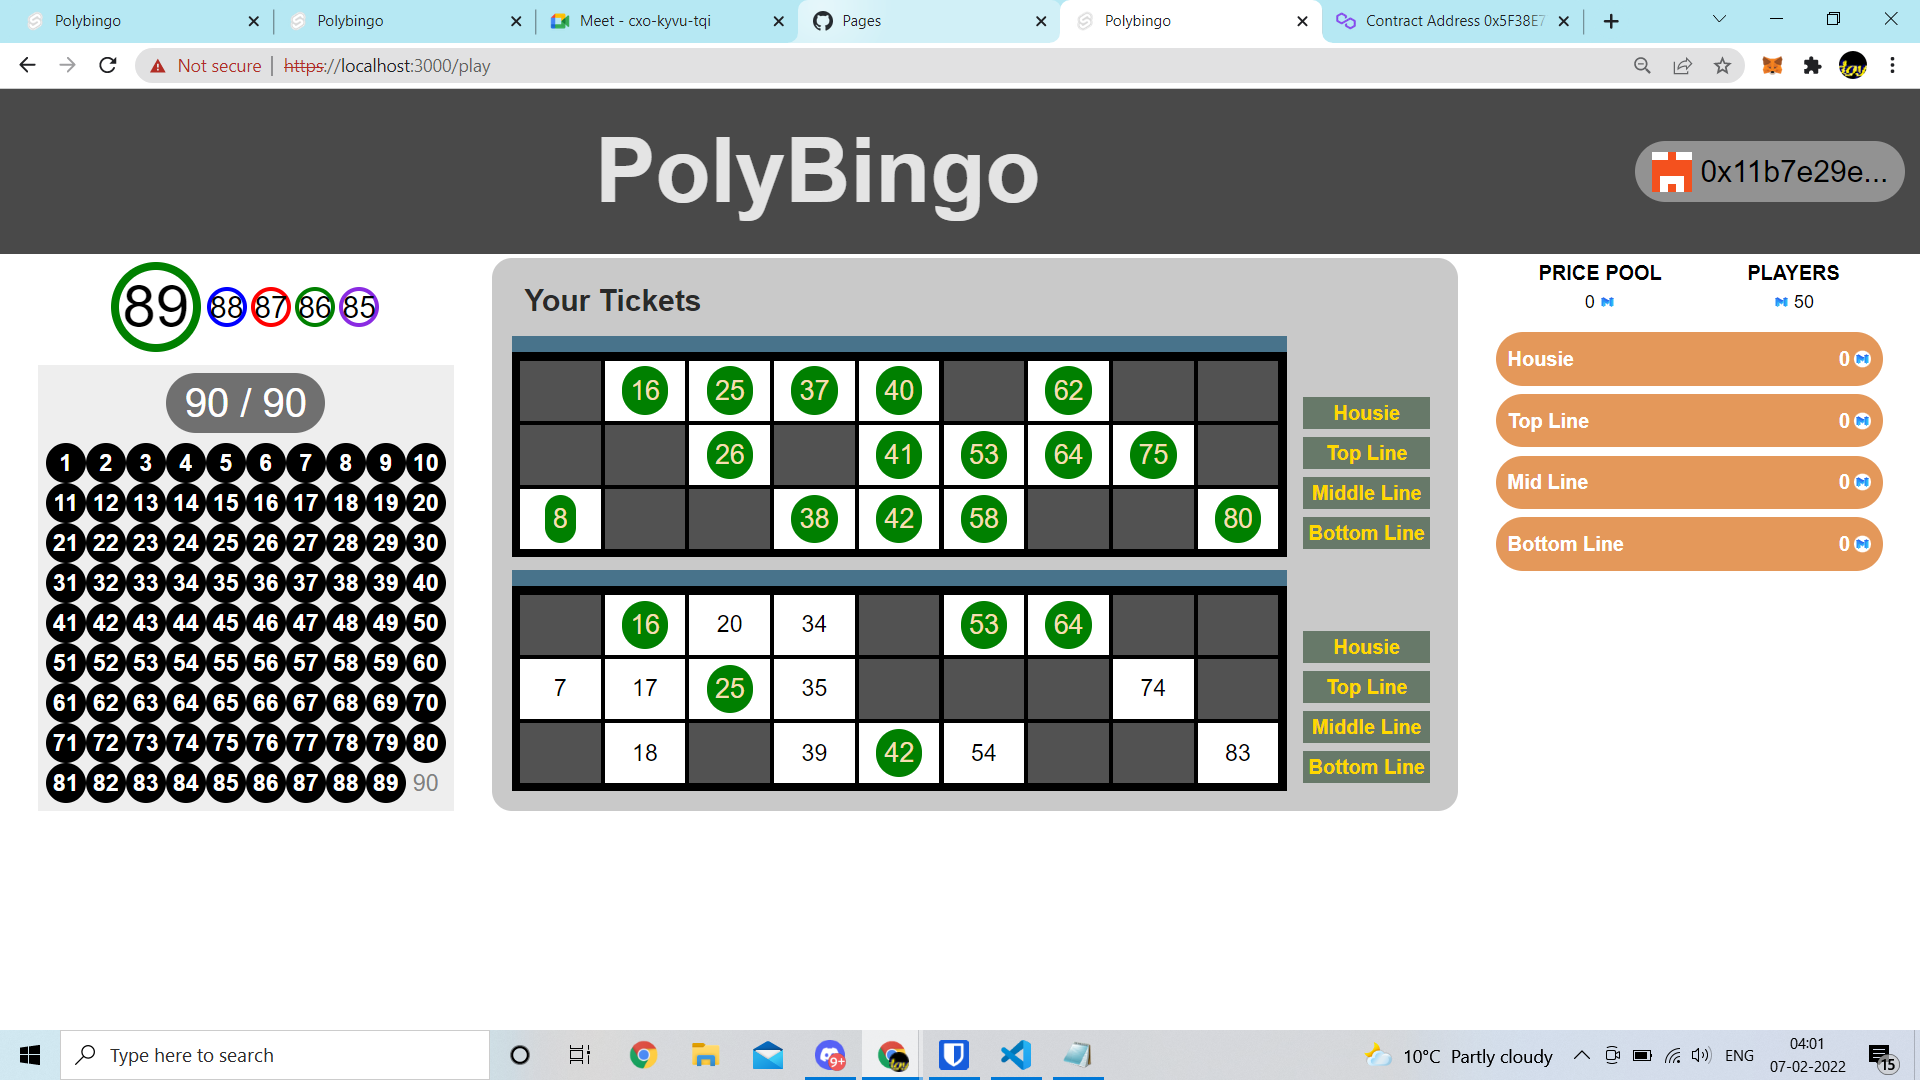Open the Mail app from taskbar
The width and height of the screenshot is (1920, 1080).
(768, 1055)
